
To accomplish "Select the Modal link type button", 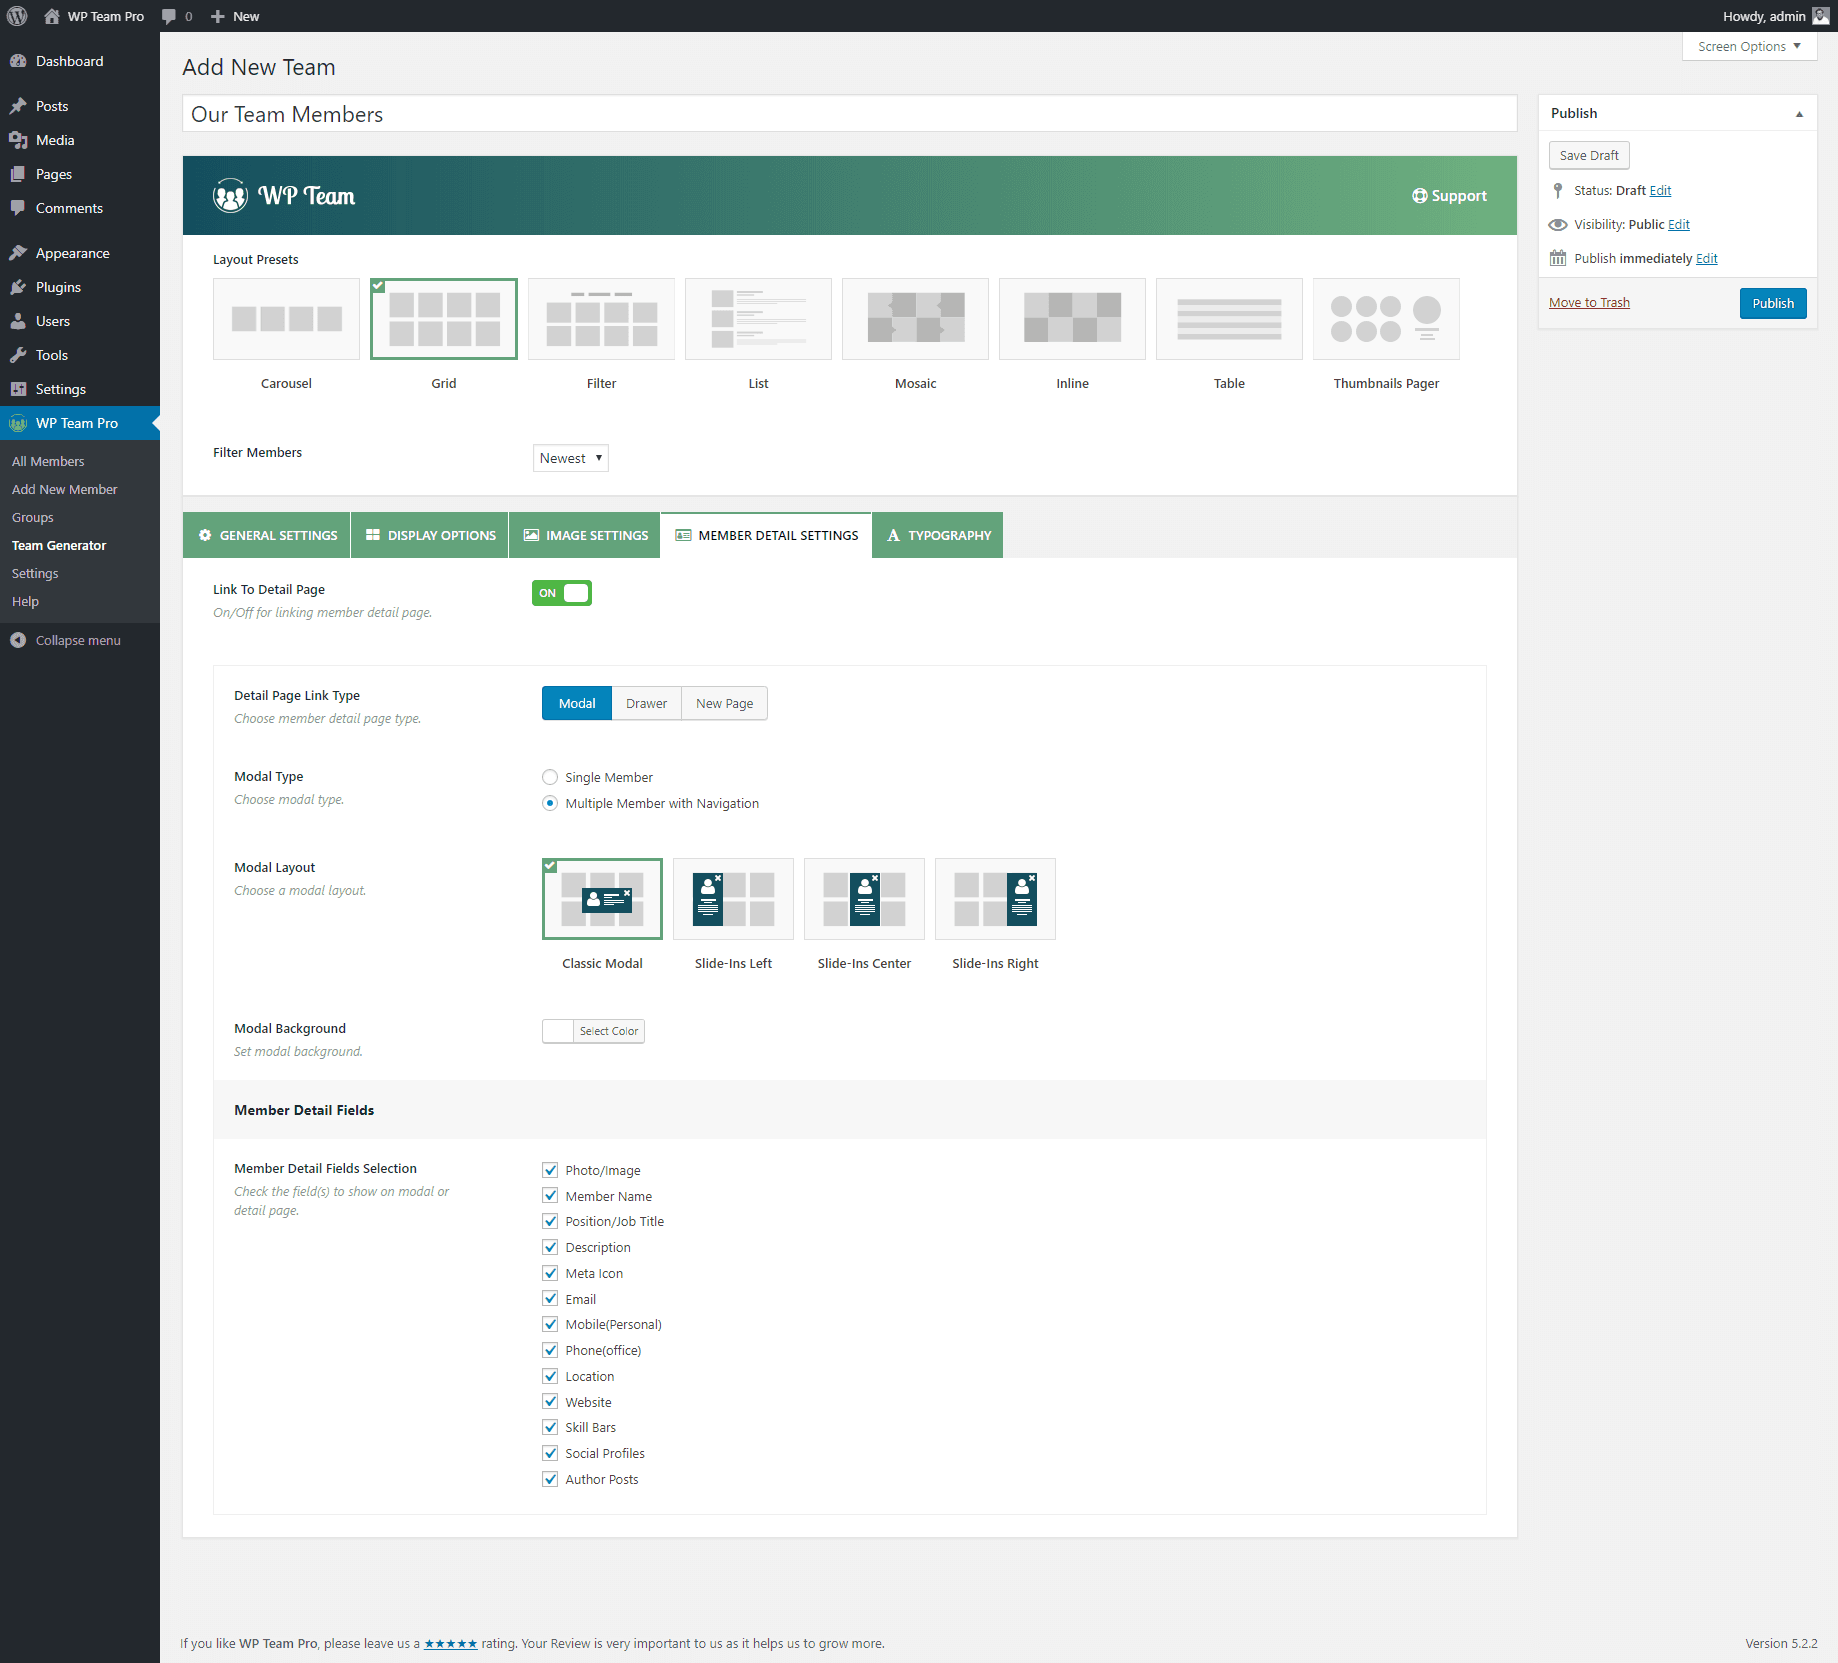I will 577,703.
